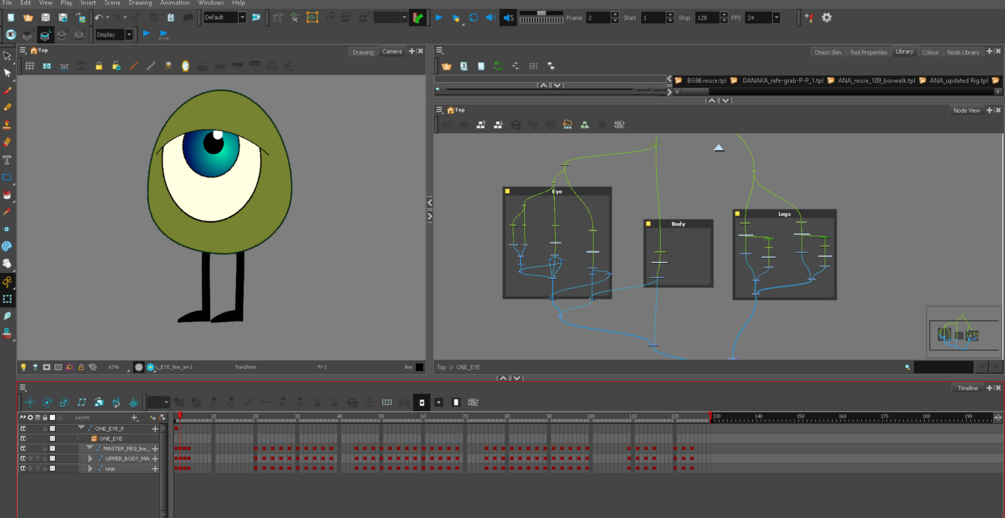
Task: Switch to the Colour tab
Action: pyautogui.click(x=930, y=52)
